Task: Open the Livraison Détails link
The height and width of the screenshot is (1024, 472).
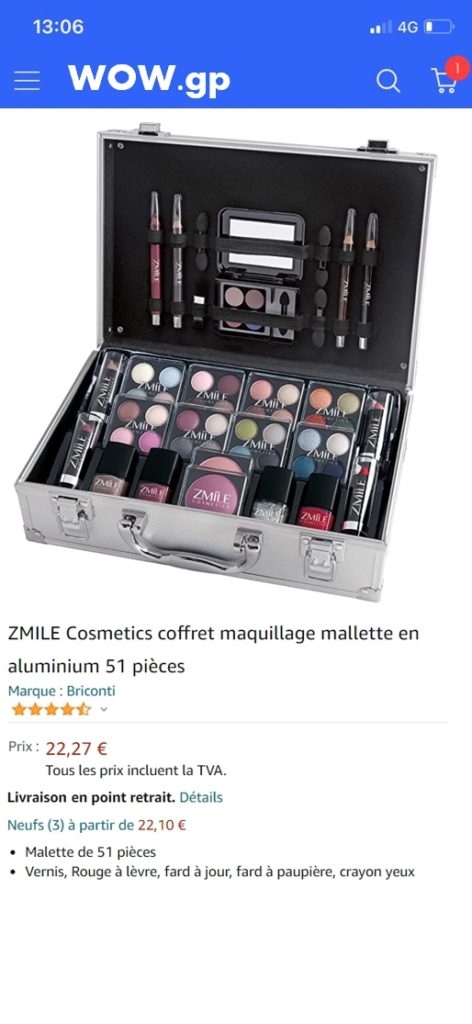Action: click(201, 797)
